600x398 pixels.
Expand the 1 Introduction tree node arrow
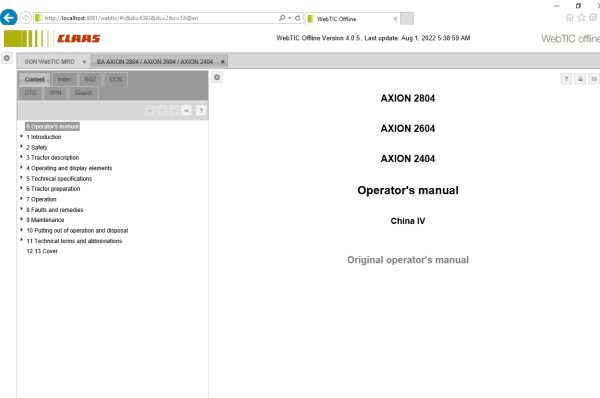pyautogui.click(x=21, y=136)
